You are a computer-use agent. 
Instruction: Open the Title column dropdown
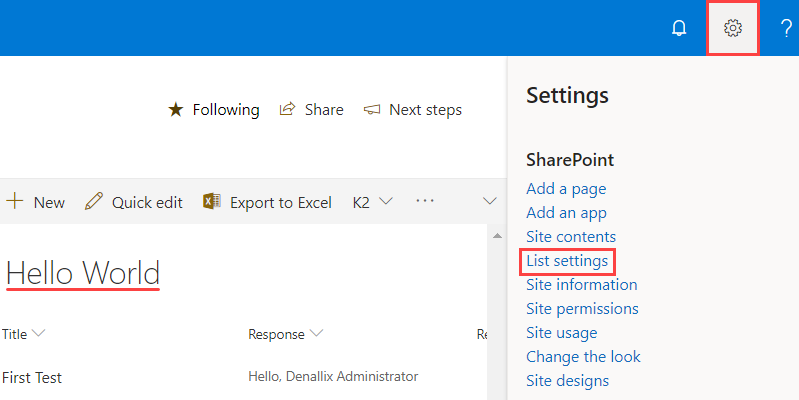[x=39, y=334]
